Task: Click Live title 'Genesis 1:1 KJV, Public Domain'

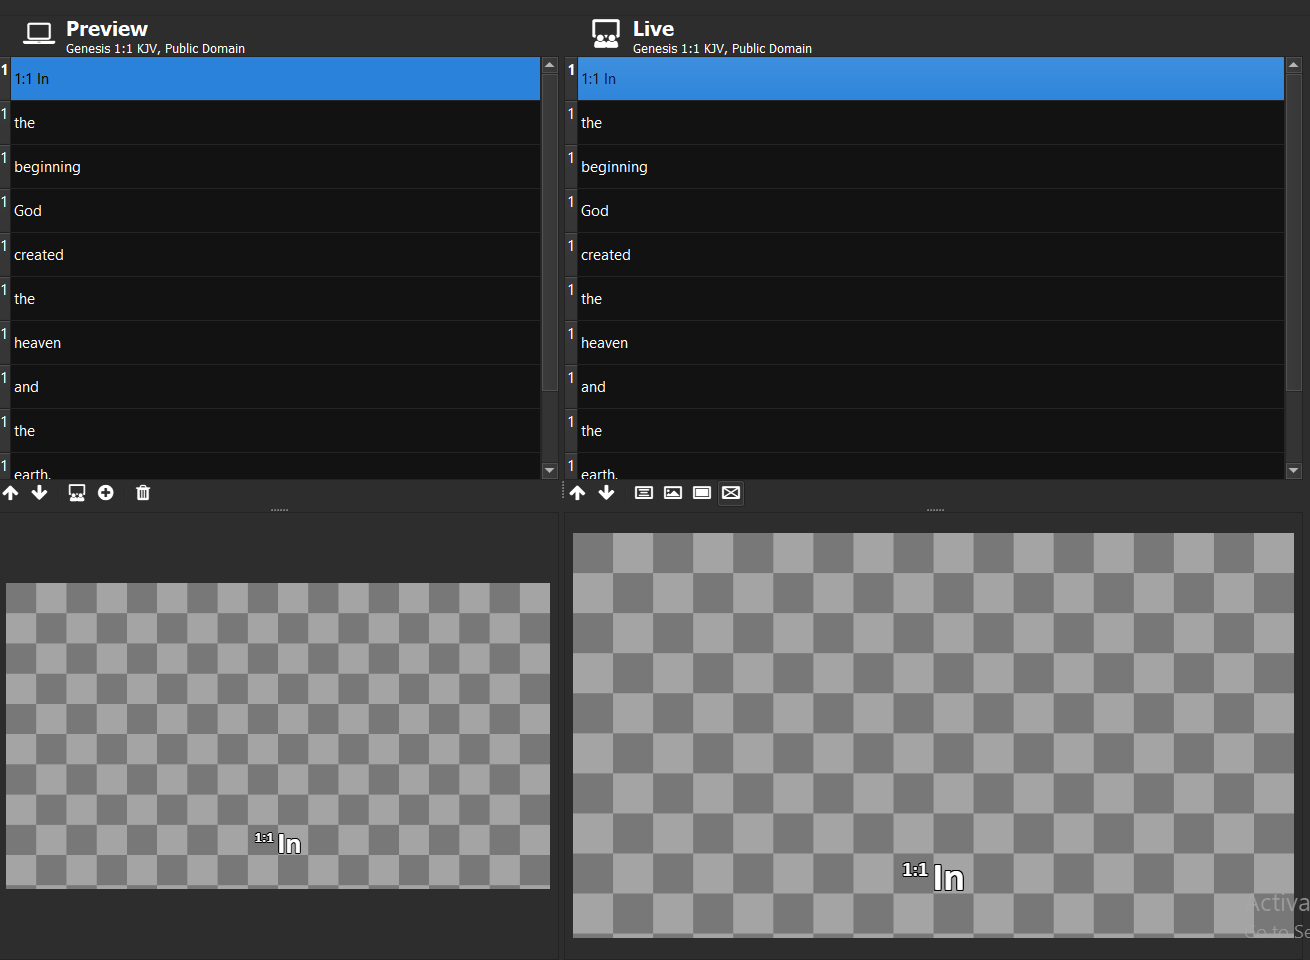Action: [722, 48]
